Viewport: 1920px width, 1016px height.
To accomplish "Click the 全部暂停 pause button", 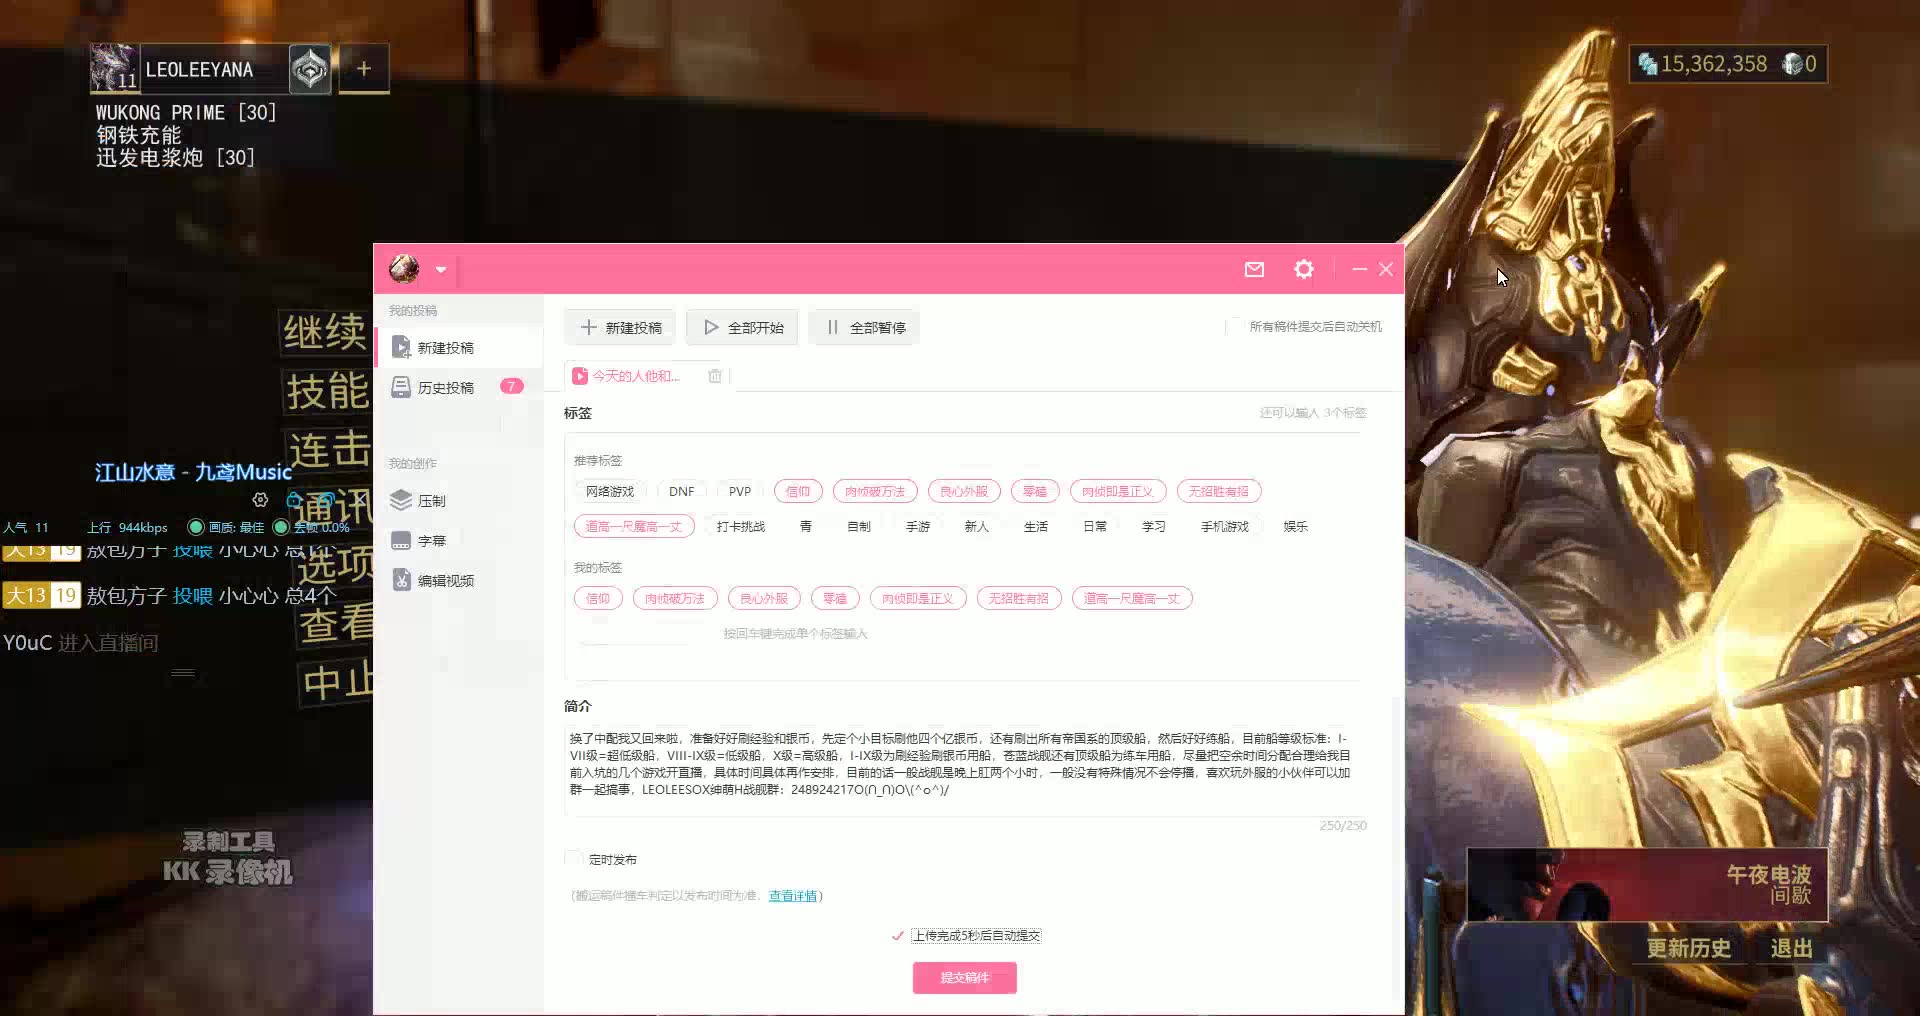I will click(864, 327).
